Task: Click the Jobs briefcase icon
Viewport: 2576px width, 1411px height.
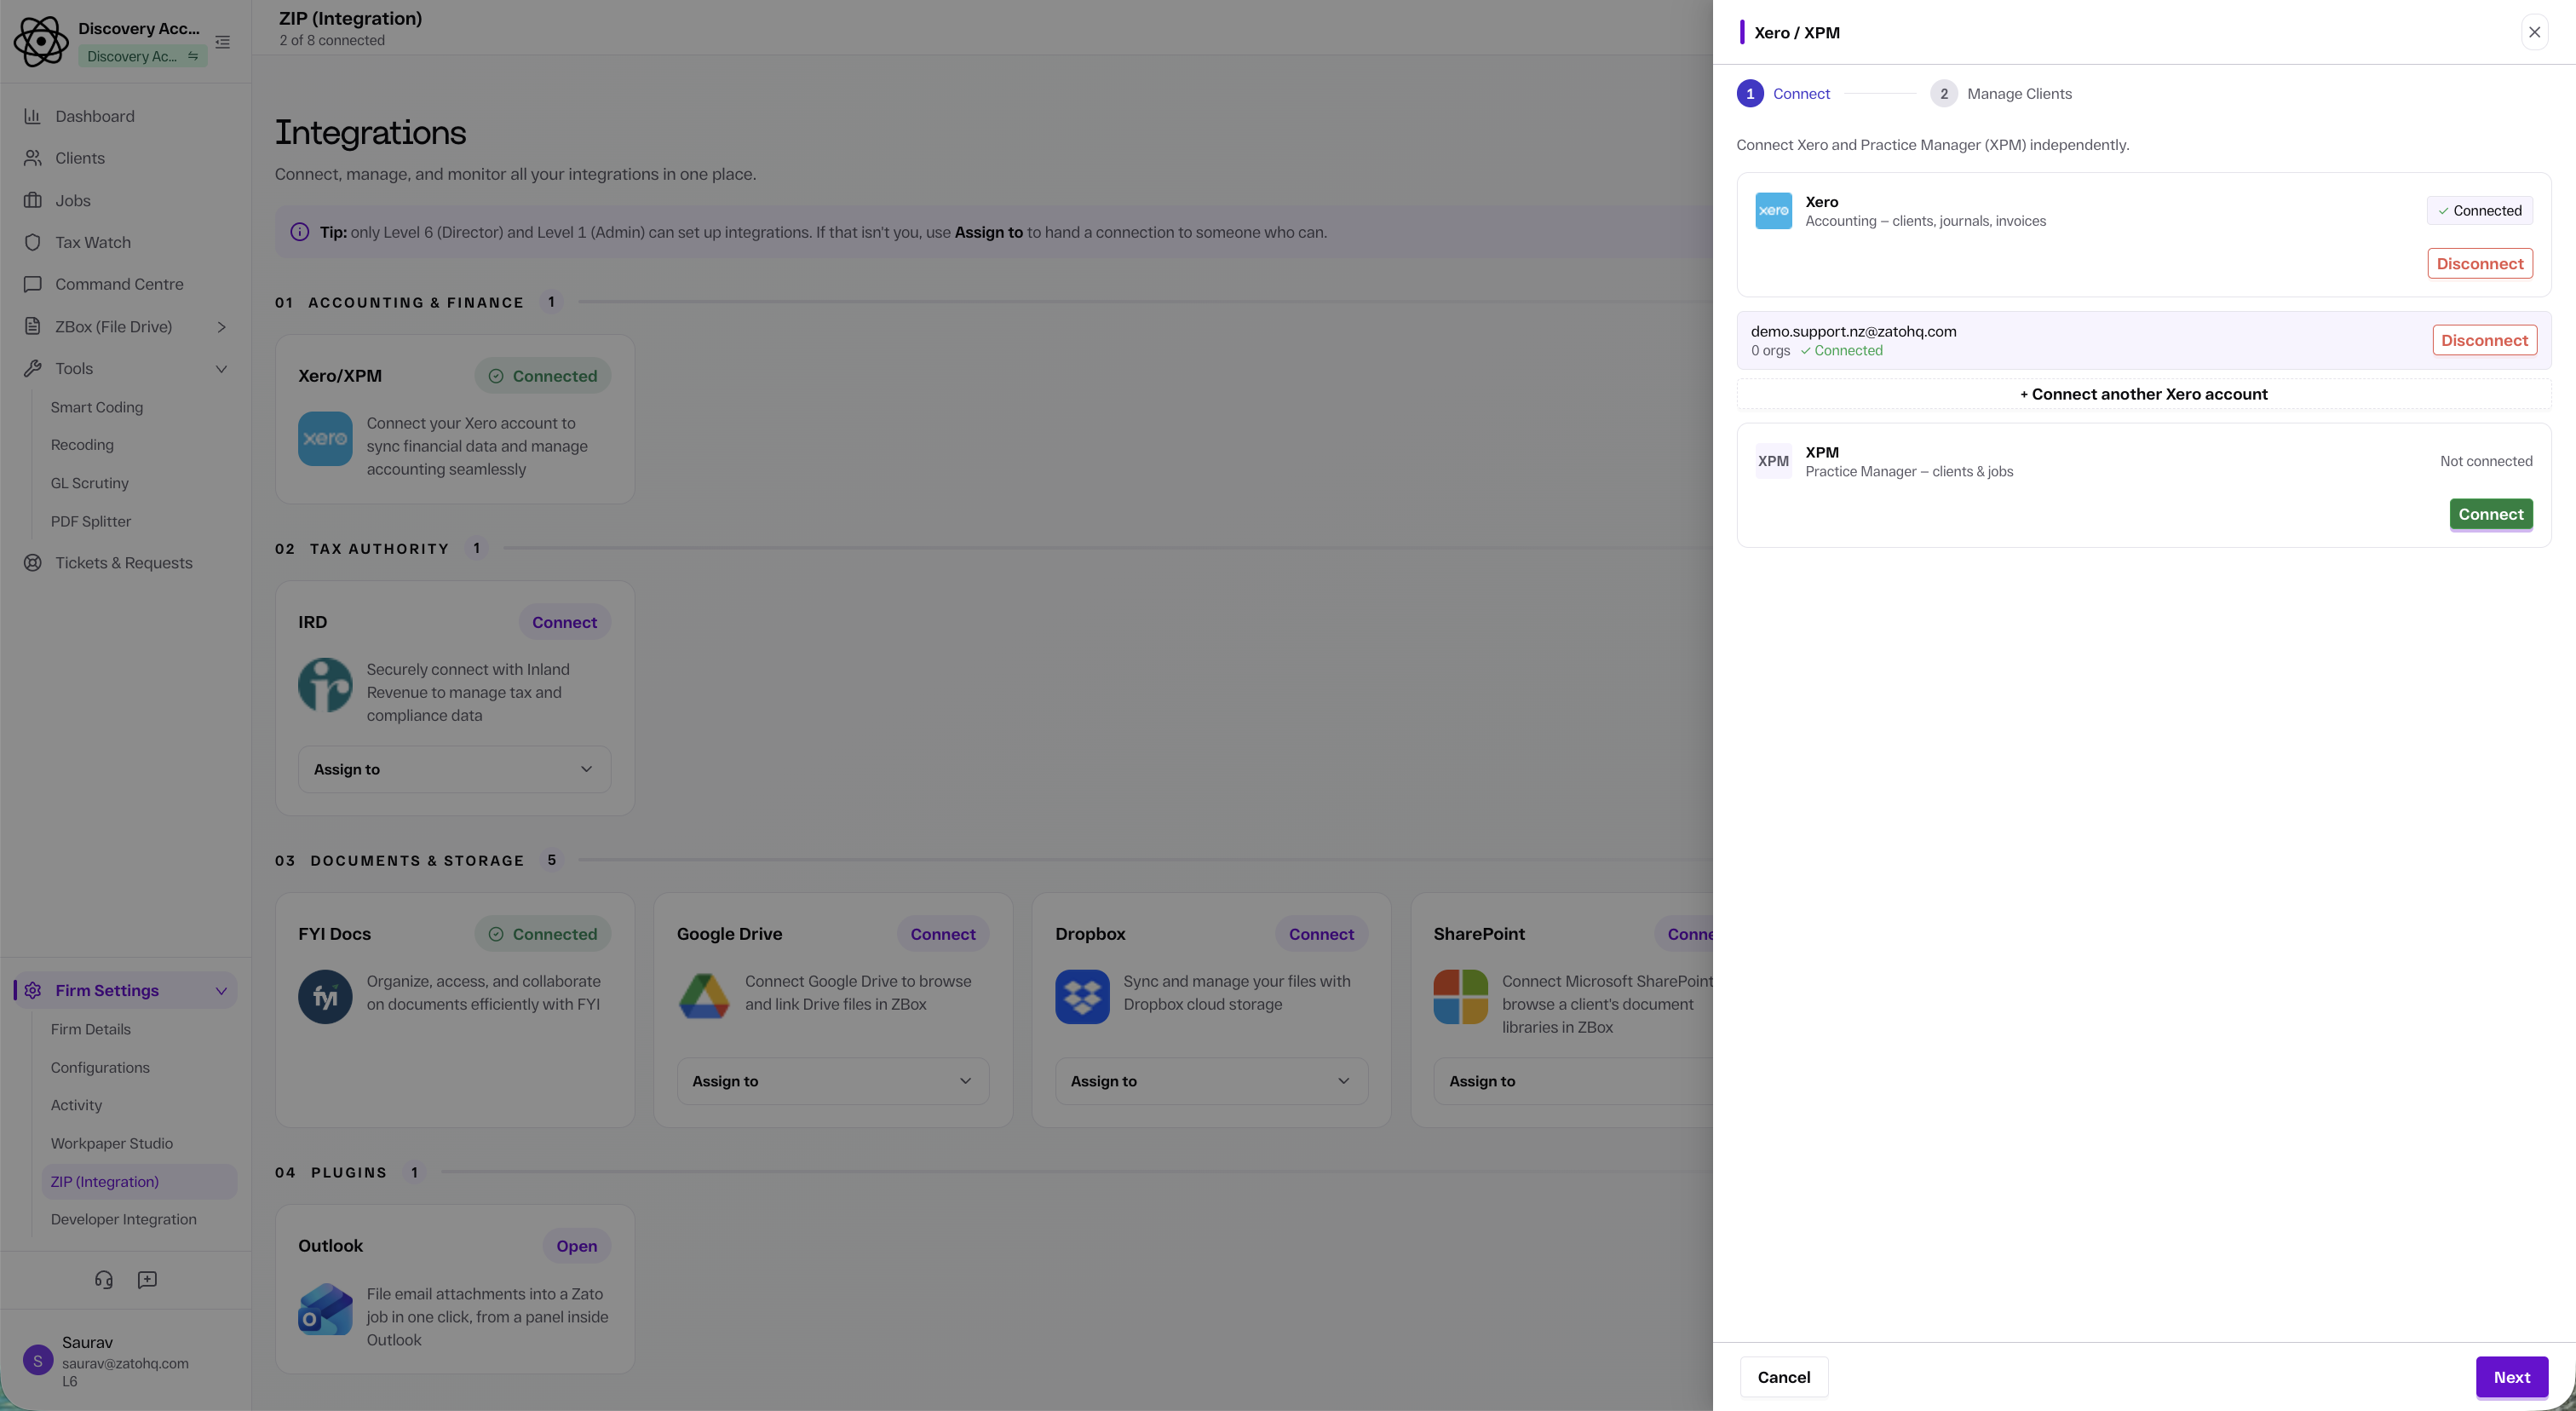Action: [32, 200]
